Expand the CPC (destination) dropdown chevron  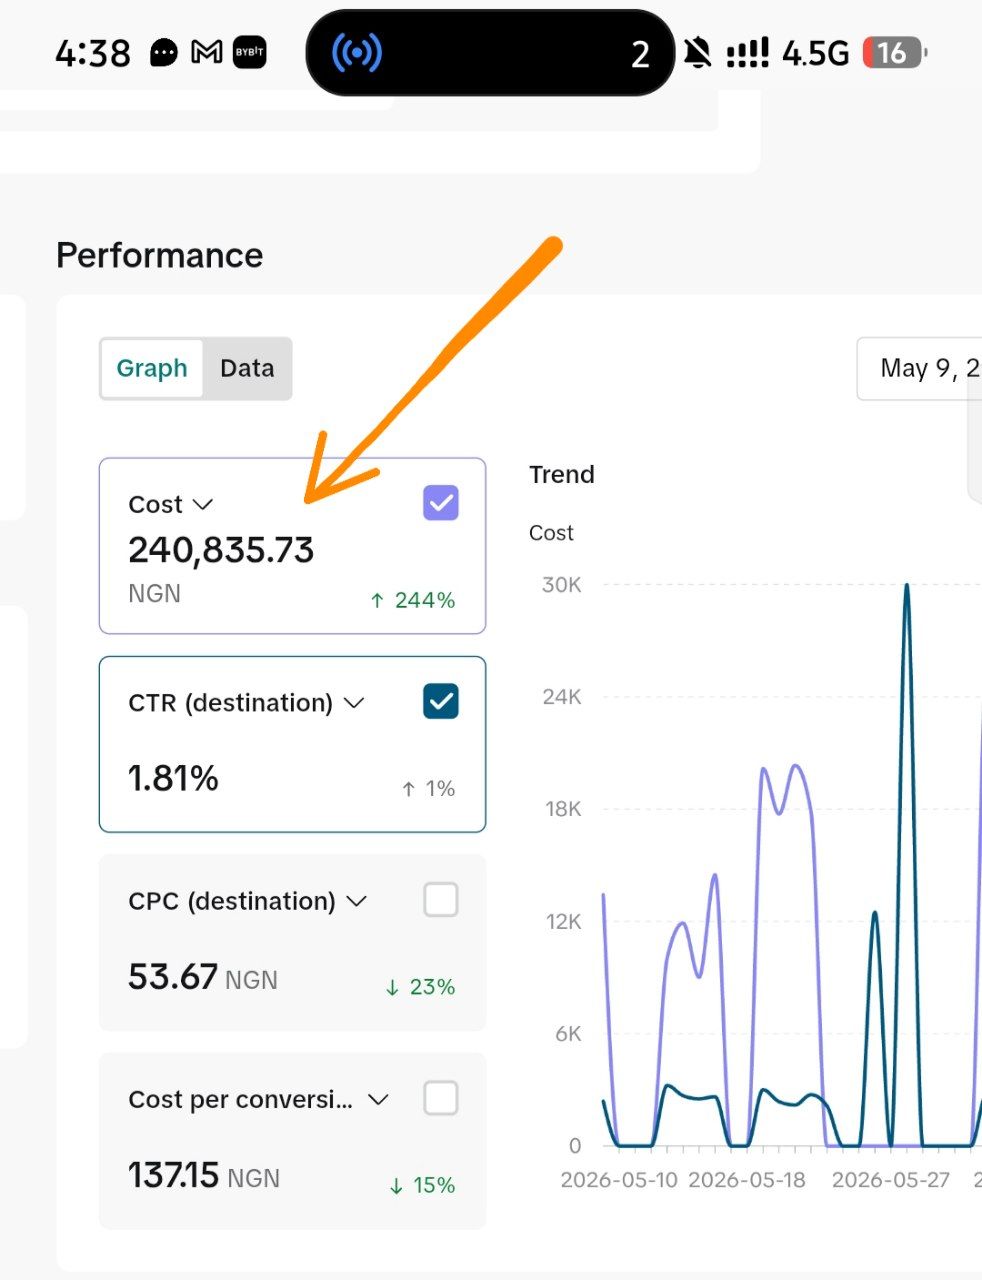click(x=357, y=901)
